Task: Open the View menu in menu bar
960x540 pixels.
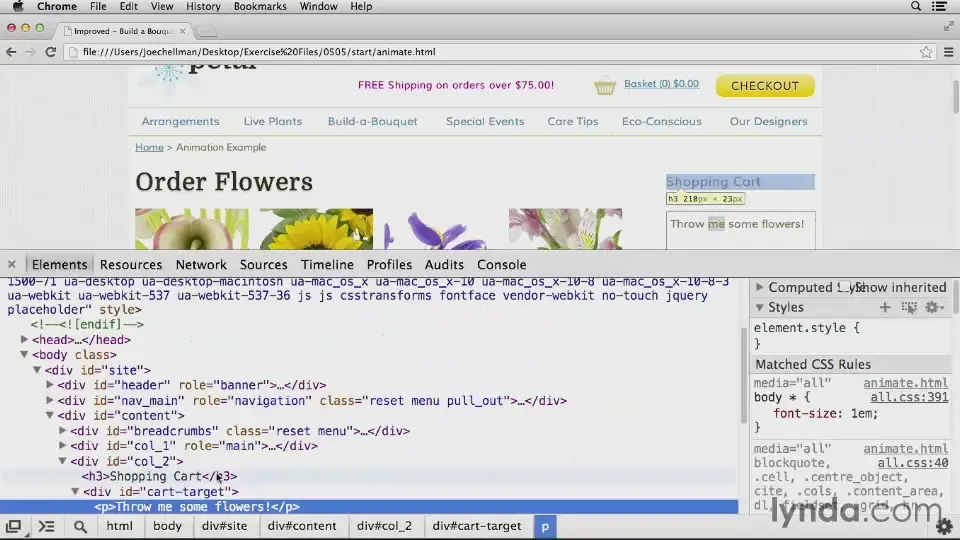Action: pos(162,6)
